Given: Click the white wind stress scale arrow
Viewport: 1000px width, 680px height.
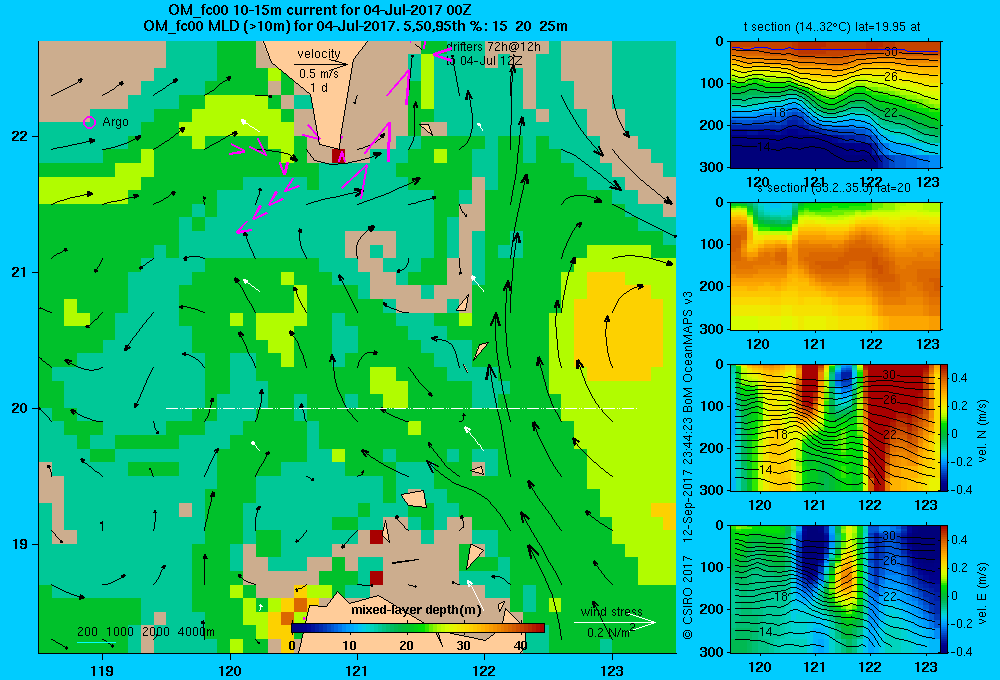Looking at the screenshot, I should [x=615, y=623].
